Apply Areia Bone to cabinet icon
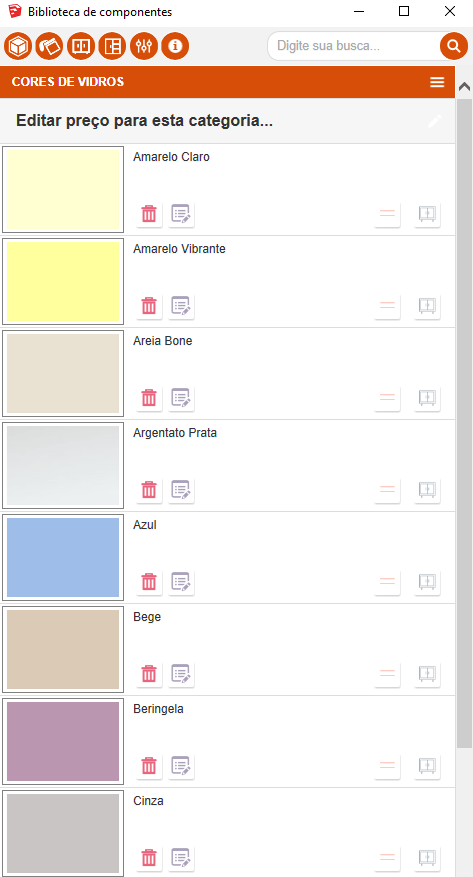Screen dimensions: 473x877 427,398
